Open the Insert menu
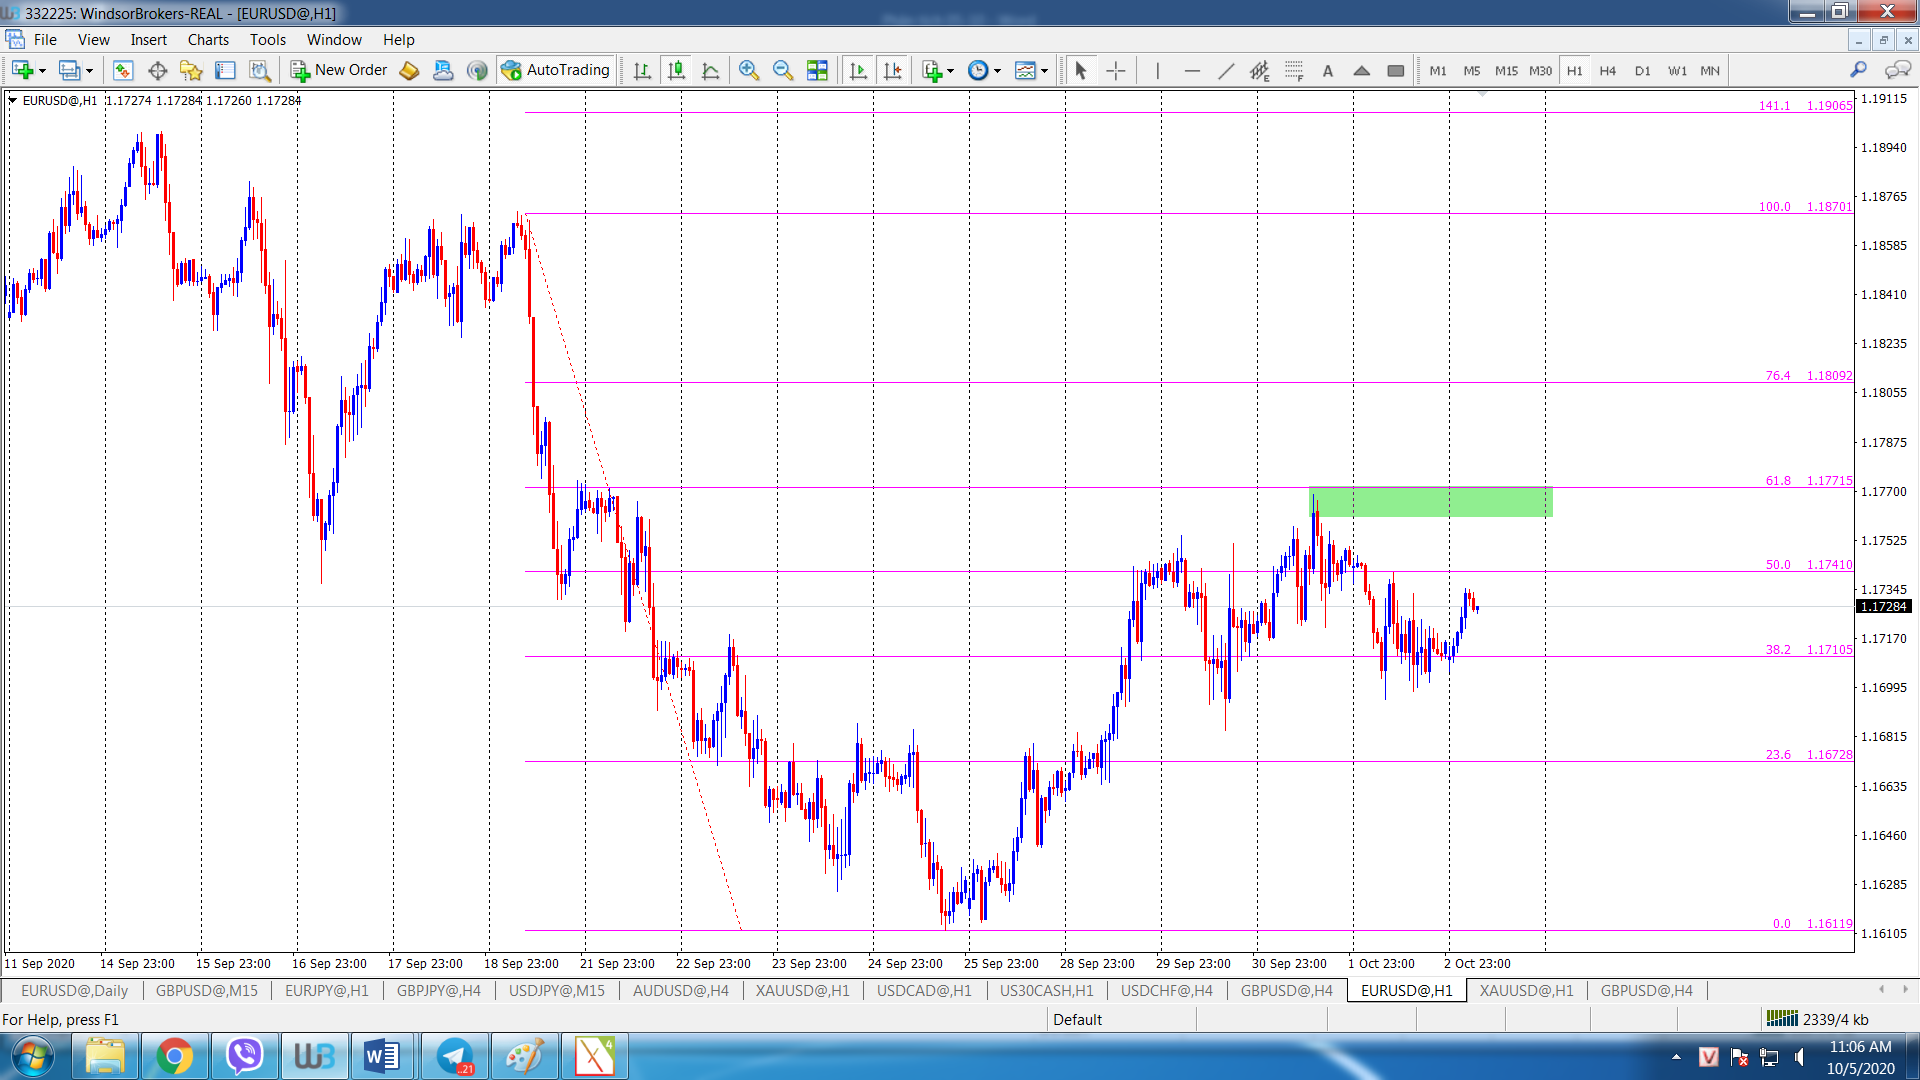 click(x=148, y=40)
